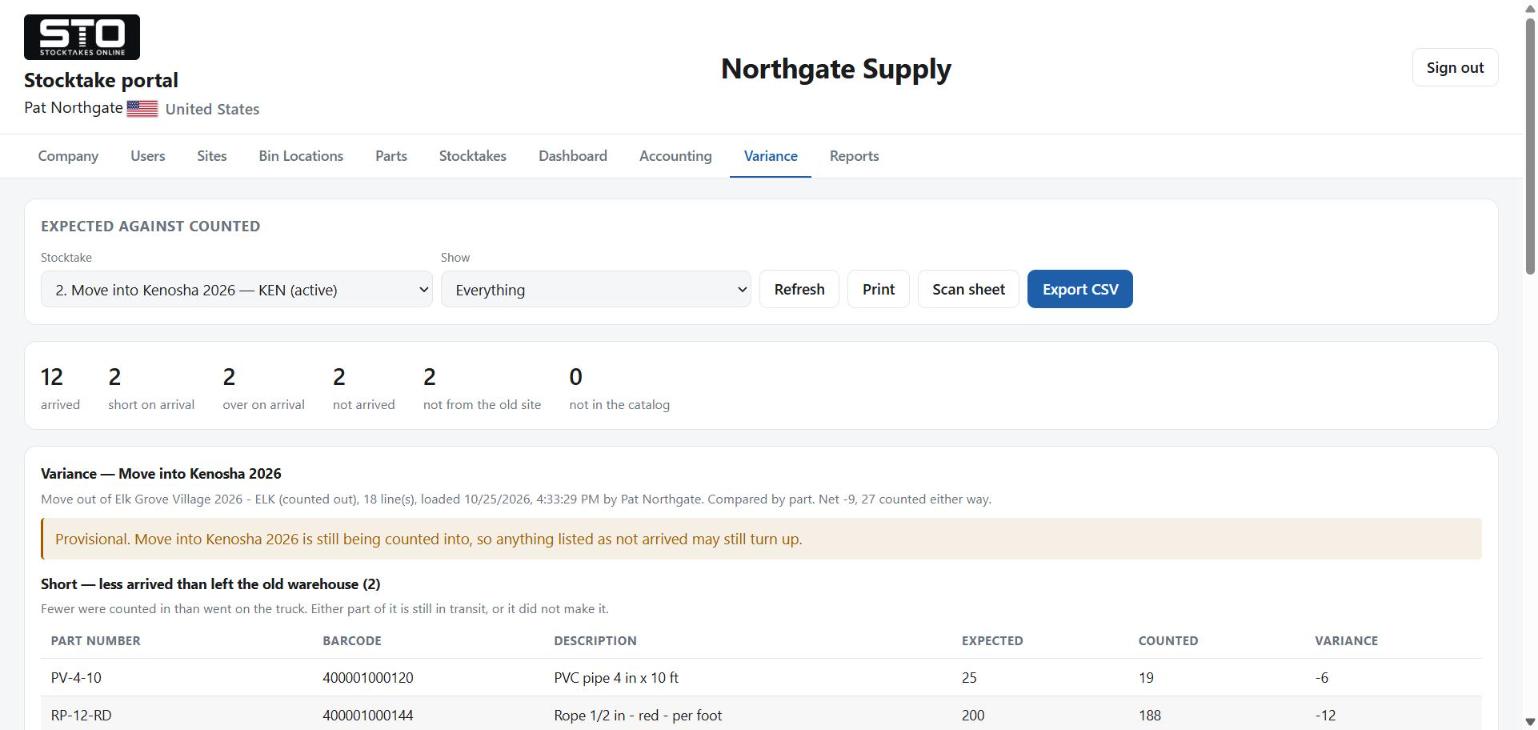1538x730 pixels.
Task: Click the '12 arrived' statistic
Action: [60, 388]
